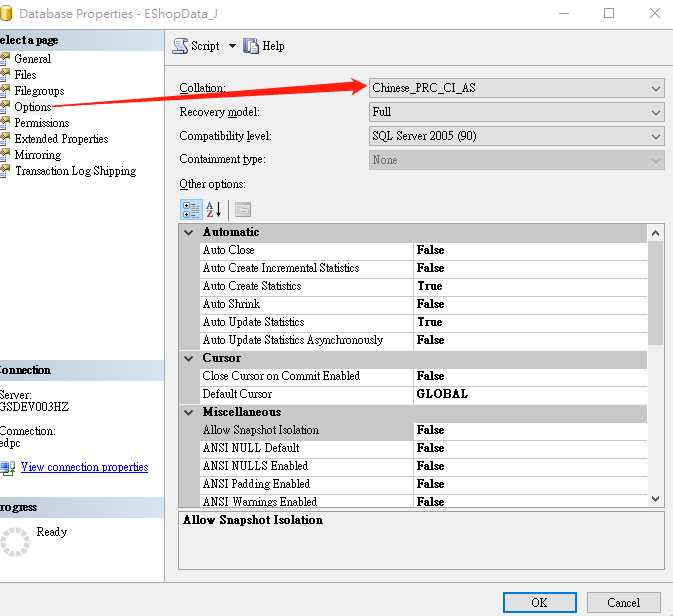Open the Extended Properties page
The width and height of the screenshot is (673, 616).
coord(61,139)
